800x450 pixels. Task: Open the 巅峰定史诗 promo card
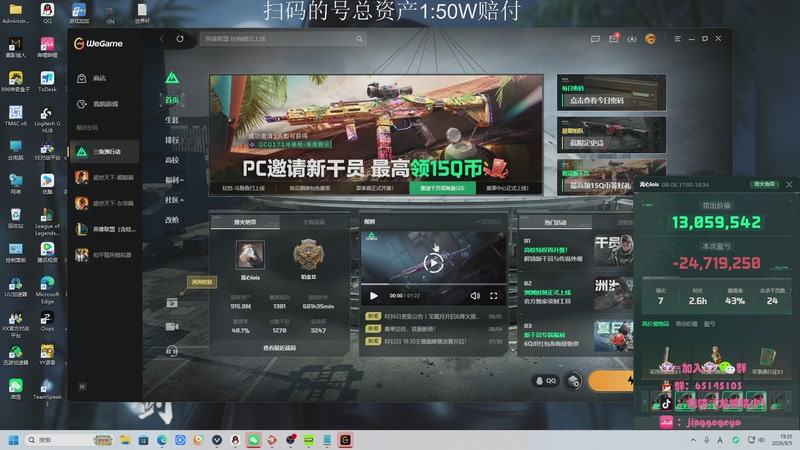pos(611,135)
